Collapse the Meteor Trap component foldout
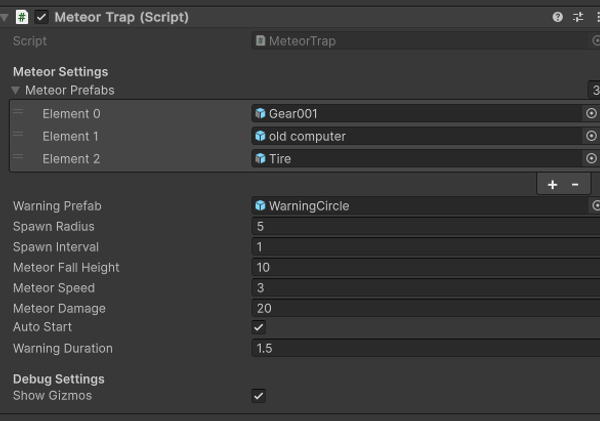 coord(6,17)
